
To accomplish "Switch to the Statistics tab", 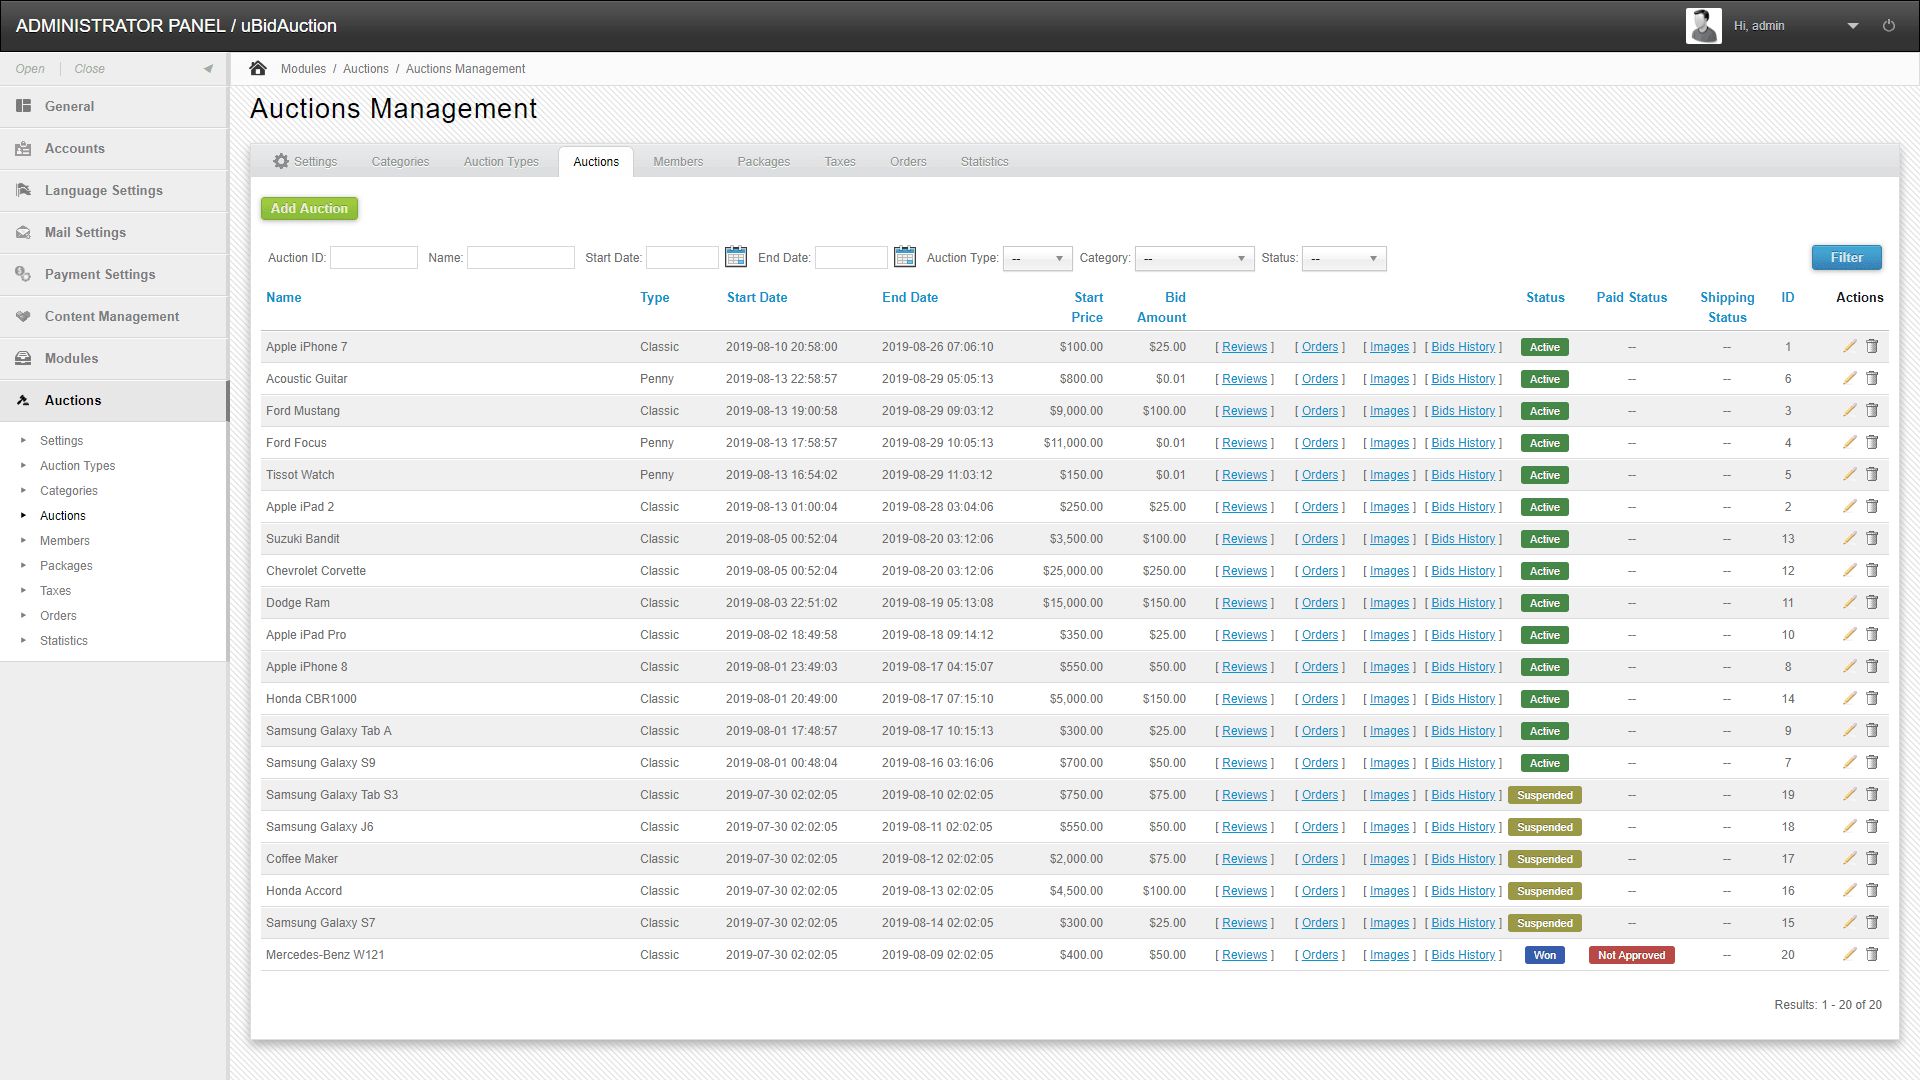I will pyautogui.click(x=984, y=161).
